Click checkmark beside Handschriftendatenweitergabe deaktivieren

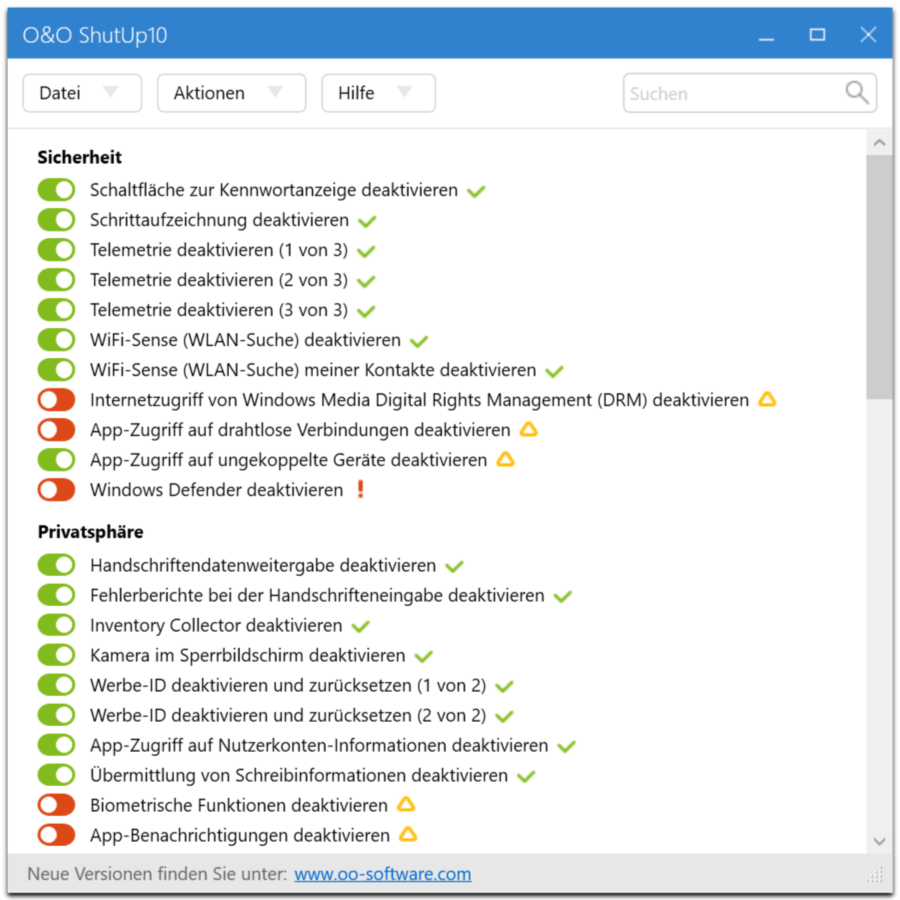[x=454, y=567]
